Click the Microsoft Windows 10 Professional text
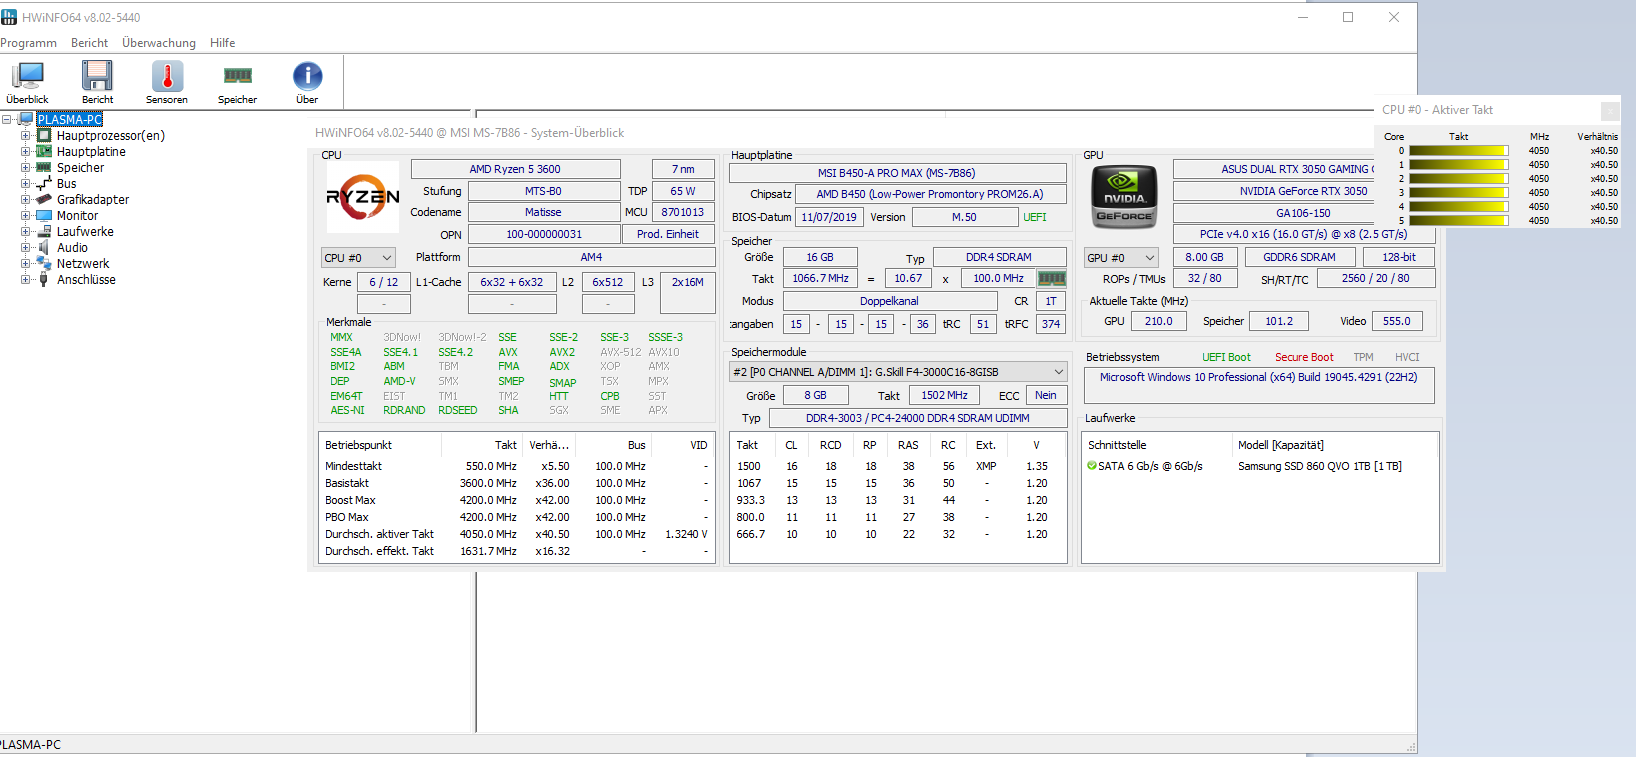The image size is (1636, 757). (1258, 377)
